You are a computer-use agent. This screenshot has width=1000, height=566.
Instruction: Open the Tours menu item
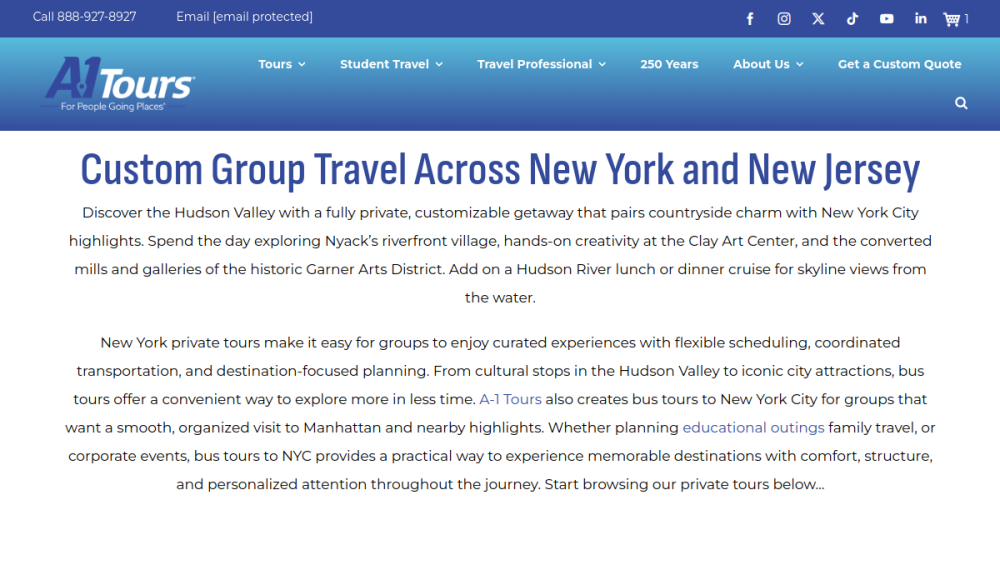click(x=275, y=64)
